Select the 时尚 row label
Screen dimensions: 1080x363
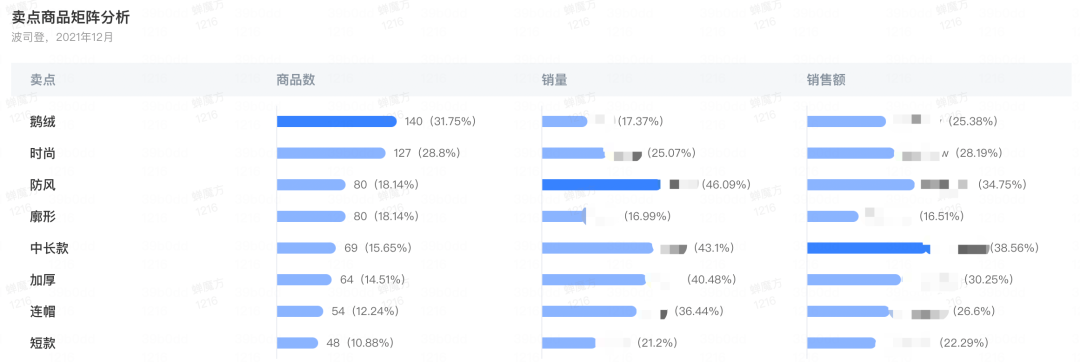[x=43, y=153]
